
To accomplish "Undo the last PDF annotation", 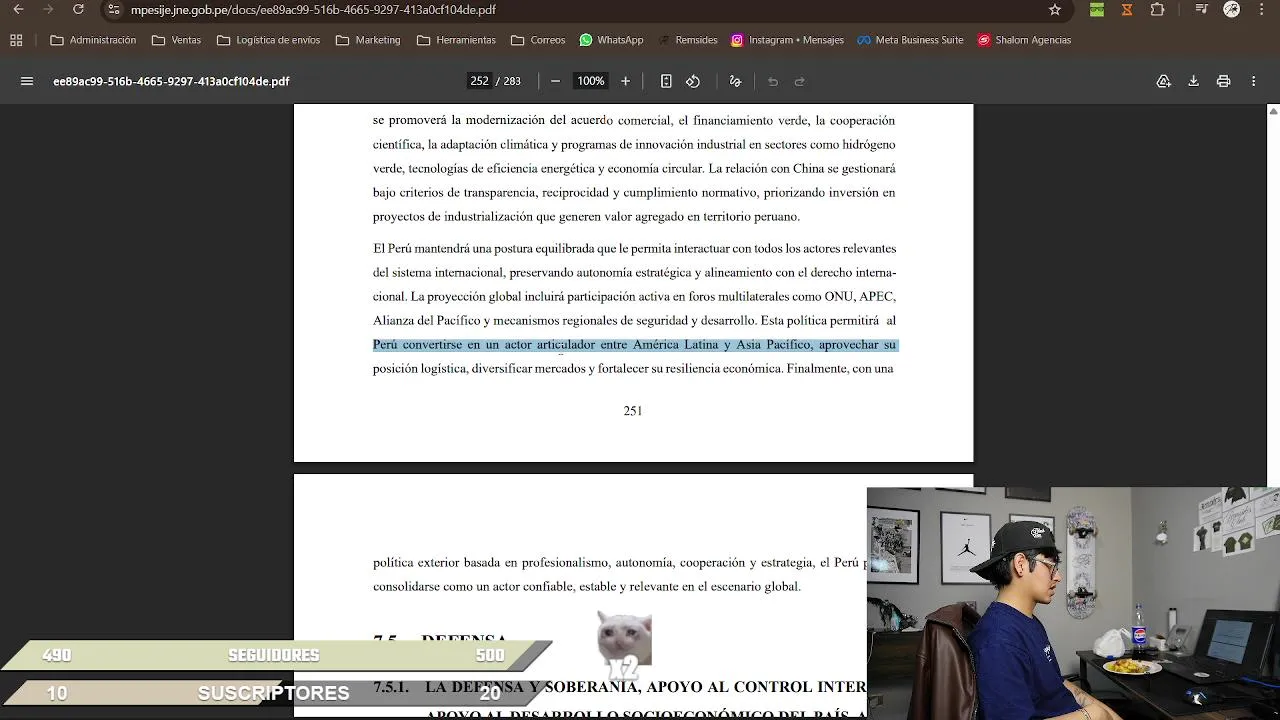I will pos(773,81).
